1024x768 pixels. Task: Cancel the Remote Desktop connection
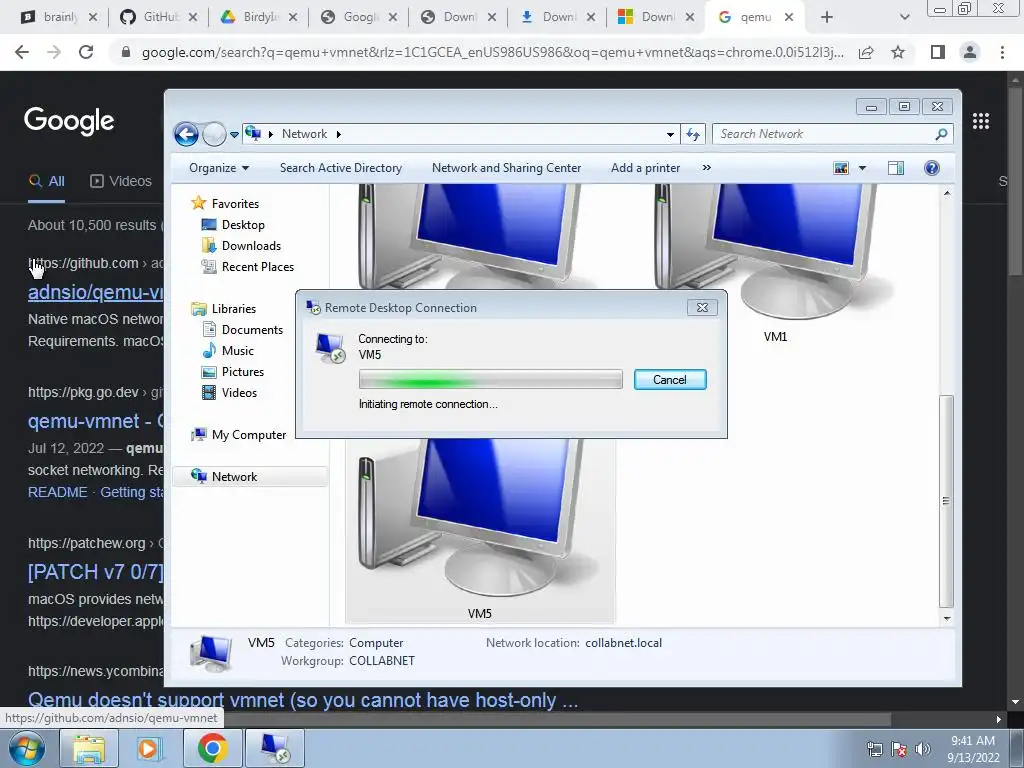[670, 380]
